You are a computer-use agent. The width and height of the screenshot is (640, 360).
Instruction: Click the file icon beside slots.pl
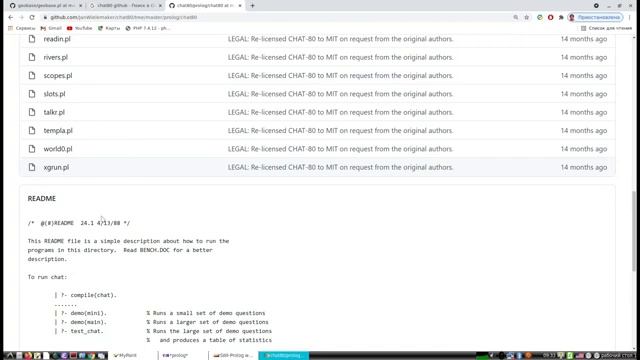(x=32, y=94)
